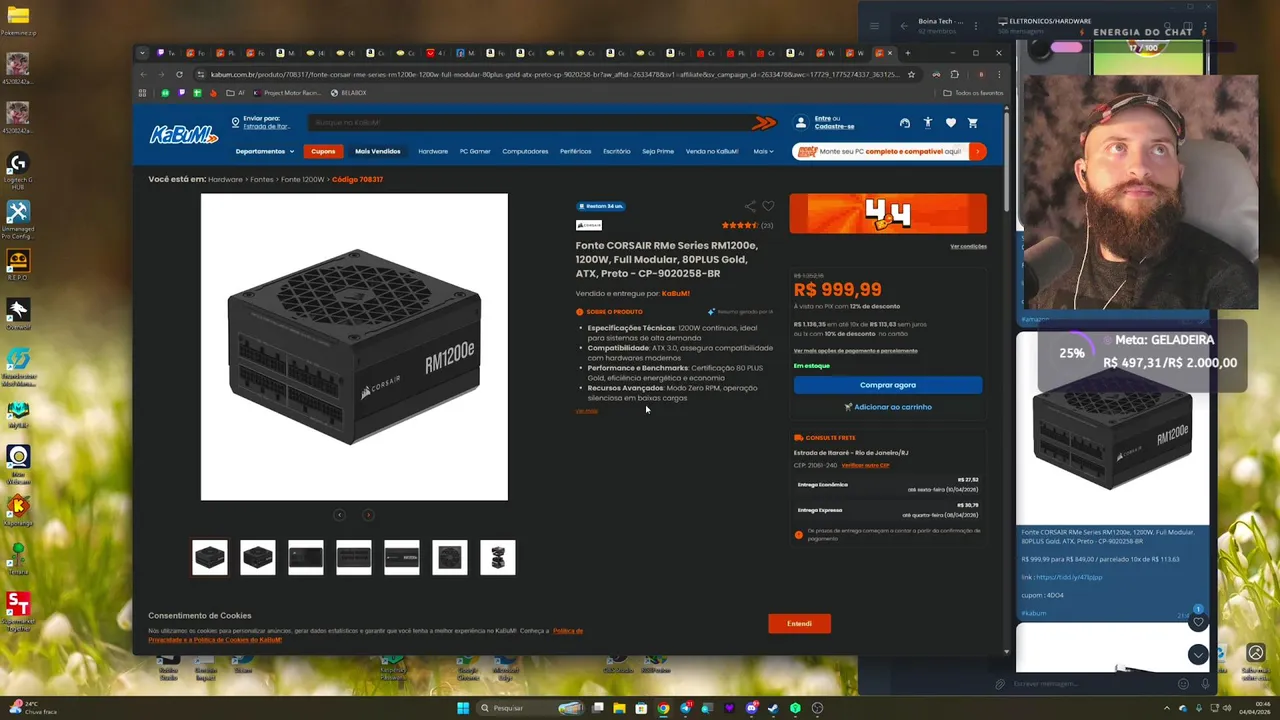Click the Fonte 1200W breadcrumb link
Viewport: 1280px width, 720px height.
click(x=303, y=180)
